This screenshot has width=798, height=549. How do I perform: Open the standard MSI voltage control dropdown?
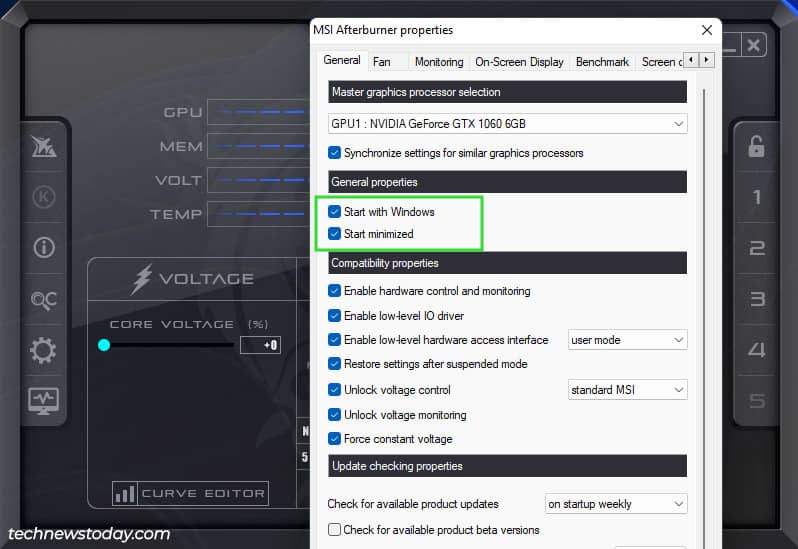[x=628, y=390]
